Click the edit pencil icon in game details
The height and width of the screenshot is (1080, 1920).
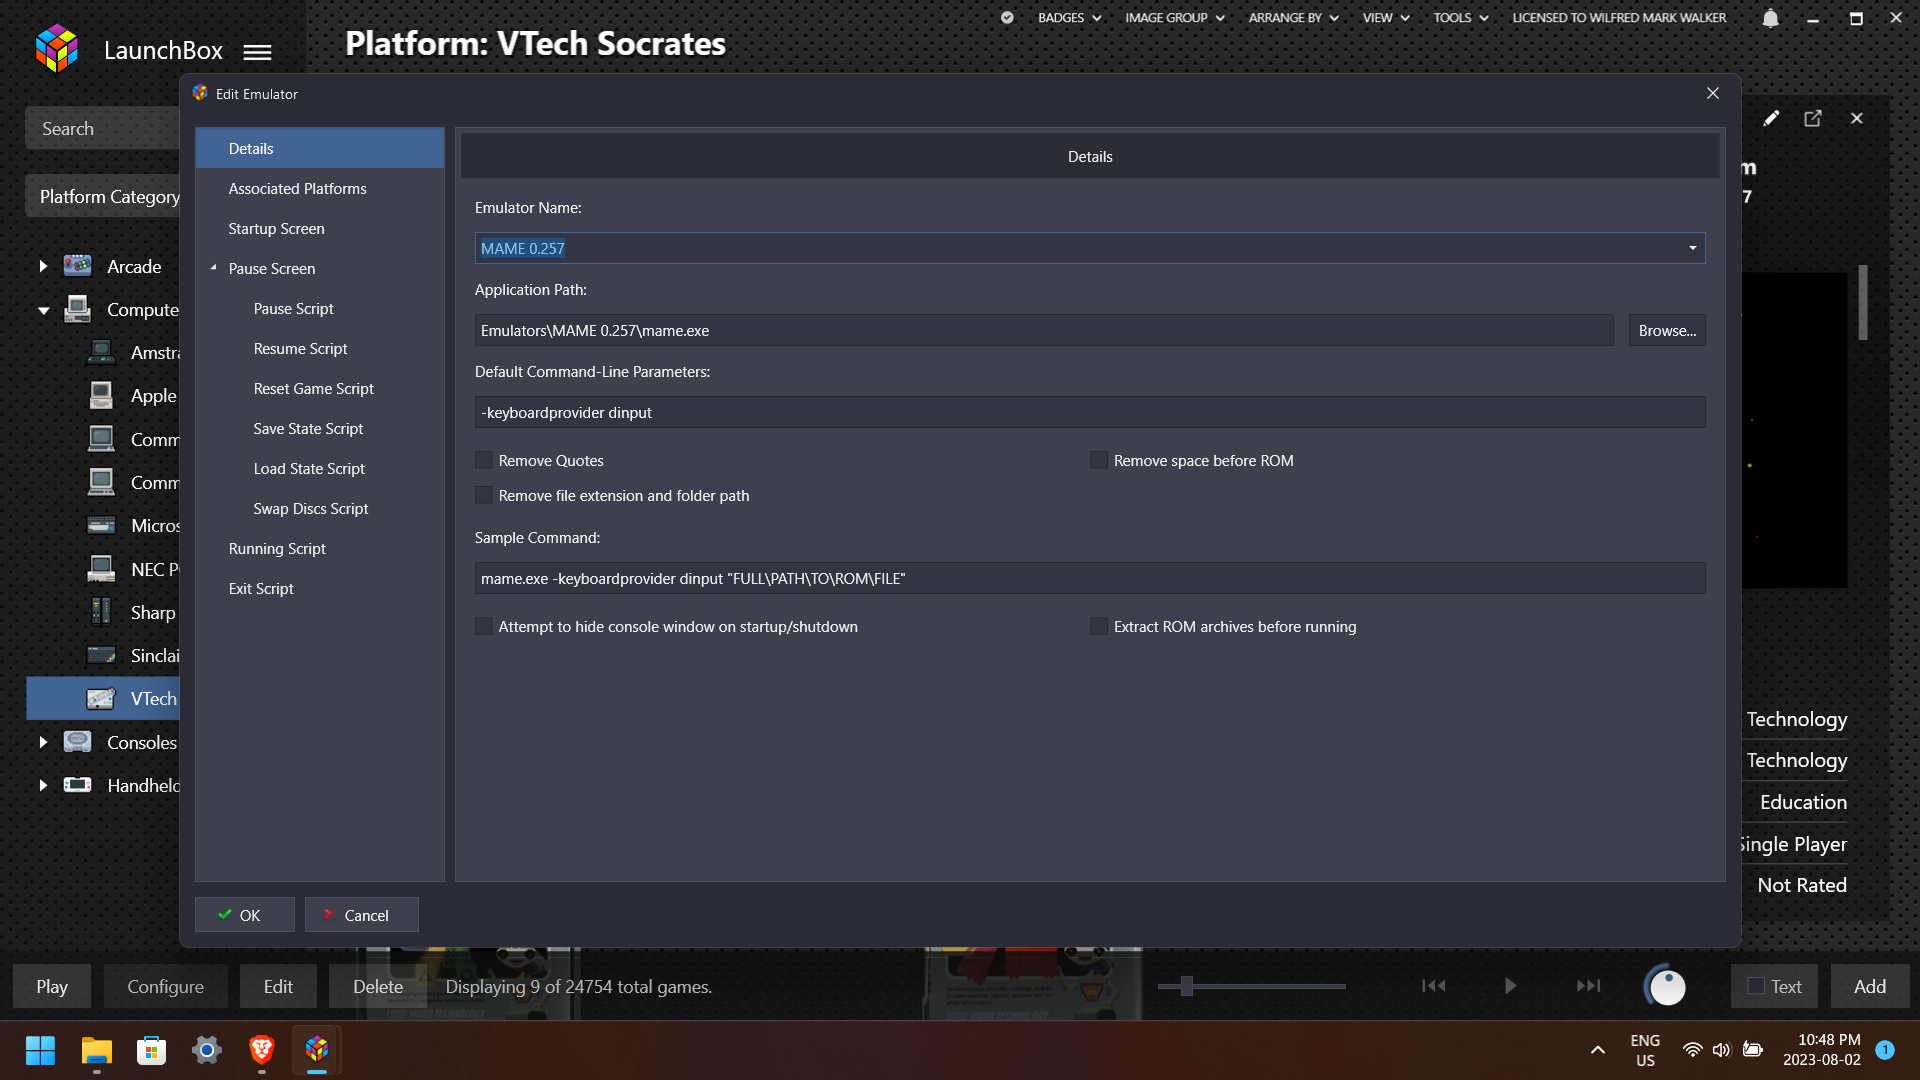pyautogui.click(x=1771, y=118)
